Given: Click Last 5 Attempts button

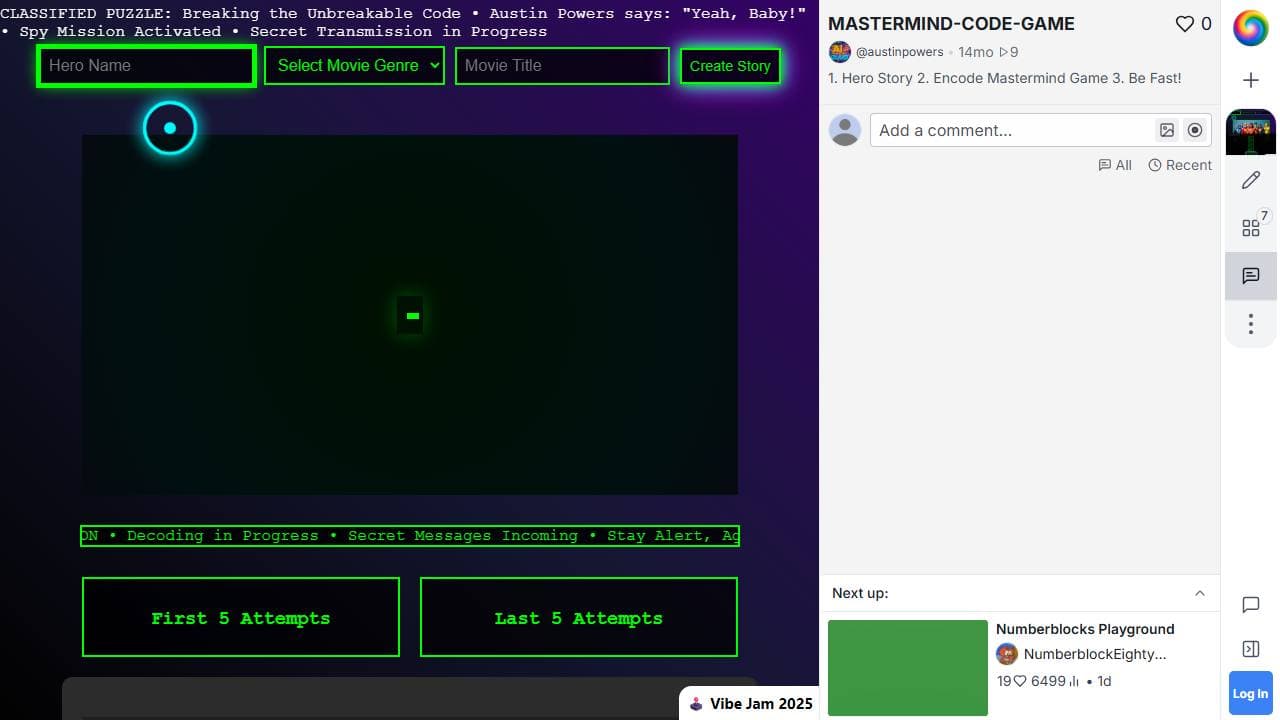Looking at the screenshot, I should (x=579, y=617).
